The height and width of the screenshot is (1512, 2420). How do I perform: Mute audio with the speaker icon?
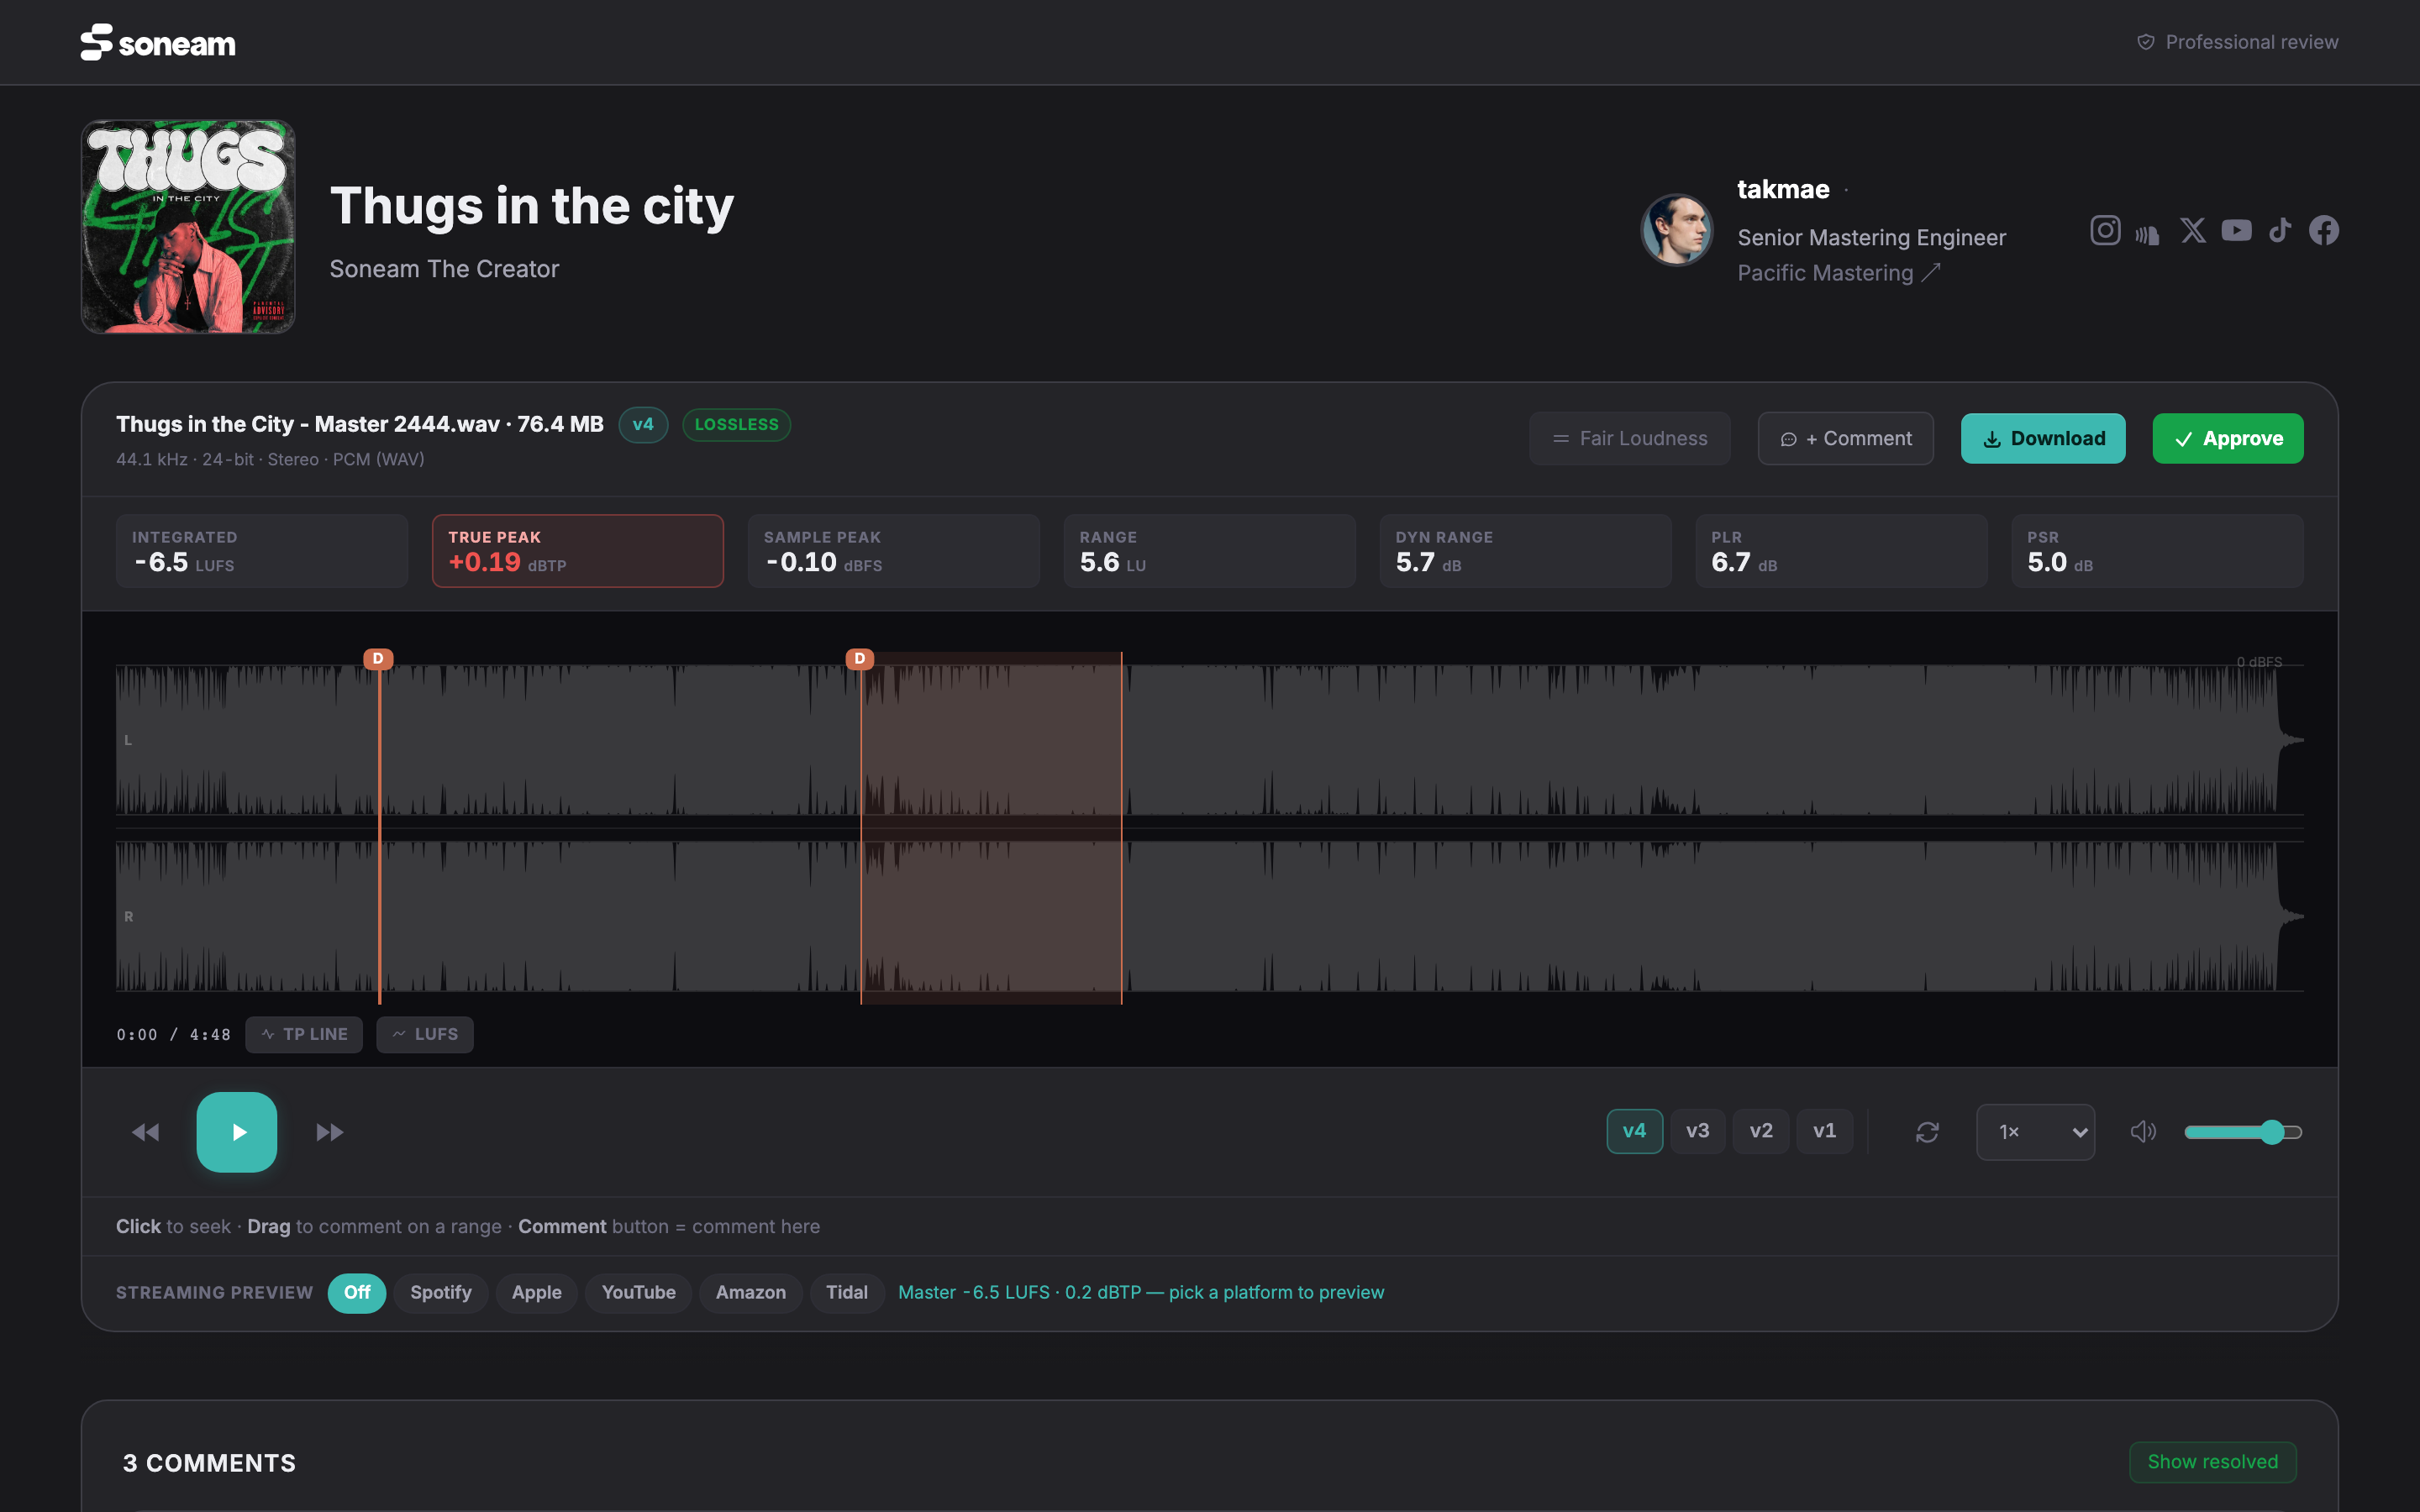point(2143,1132)
